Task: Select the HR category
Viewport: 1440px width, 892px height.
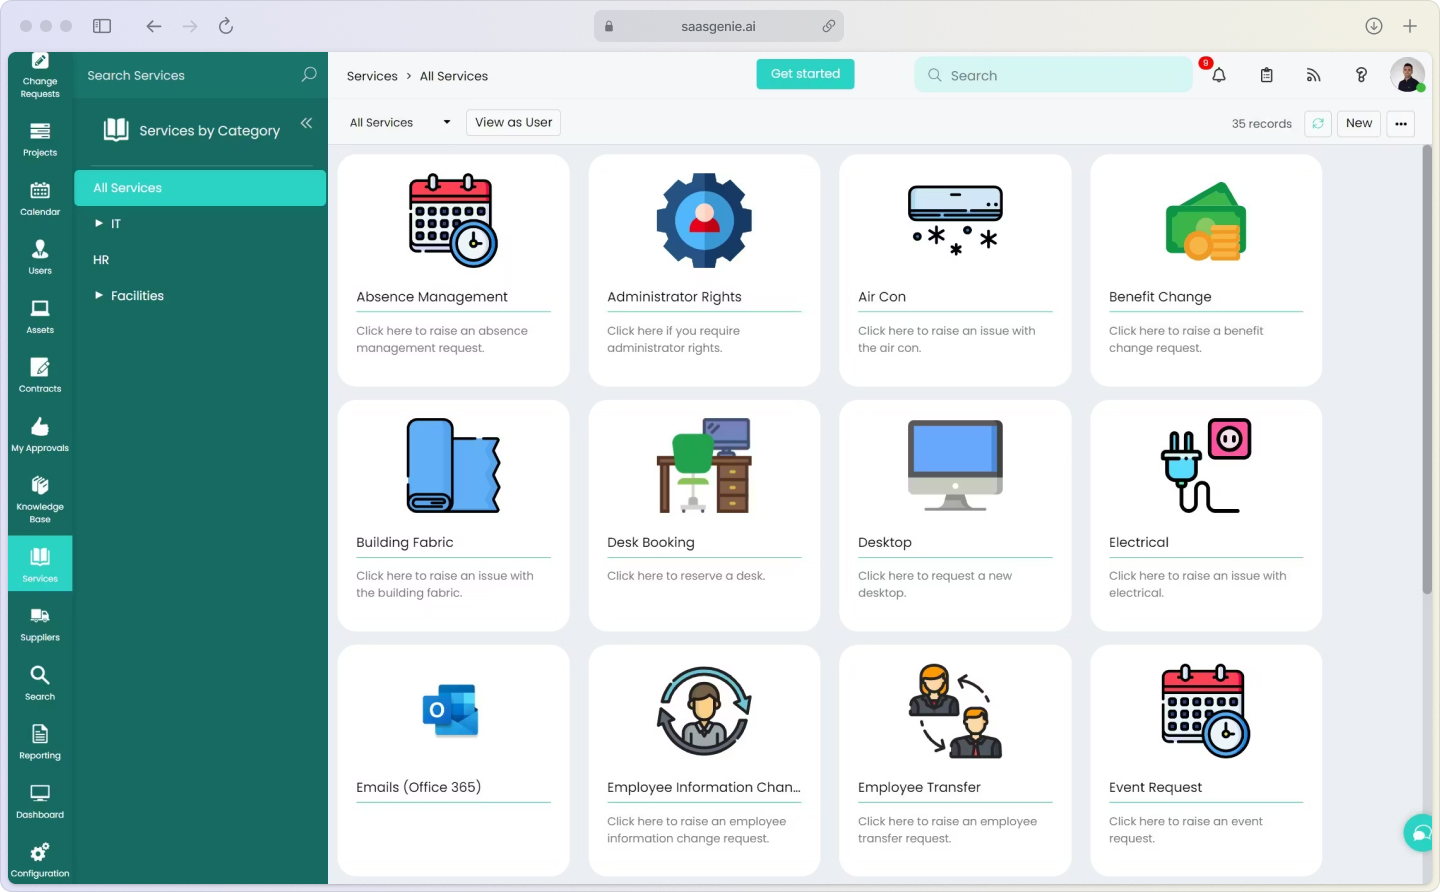Action: tap(100, 259)
